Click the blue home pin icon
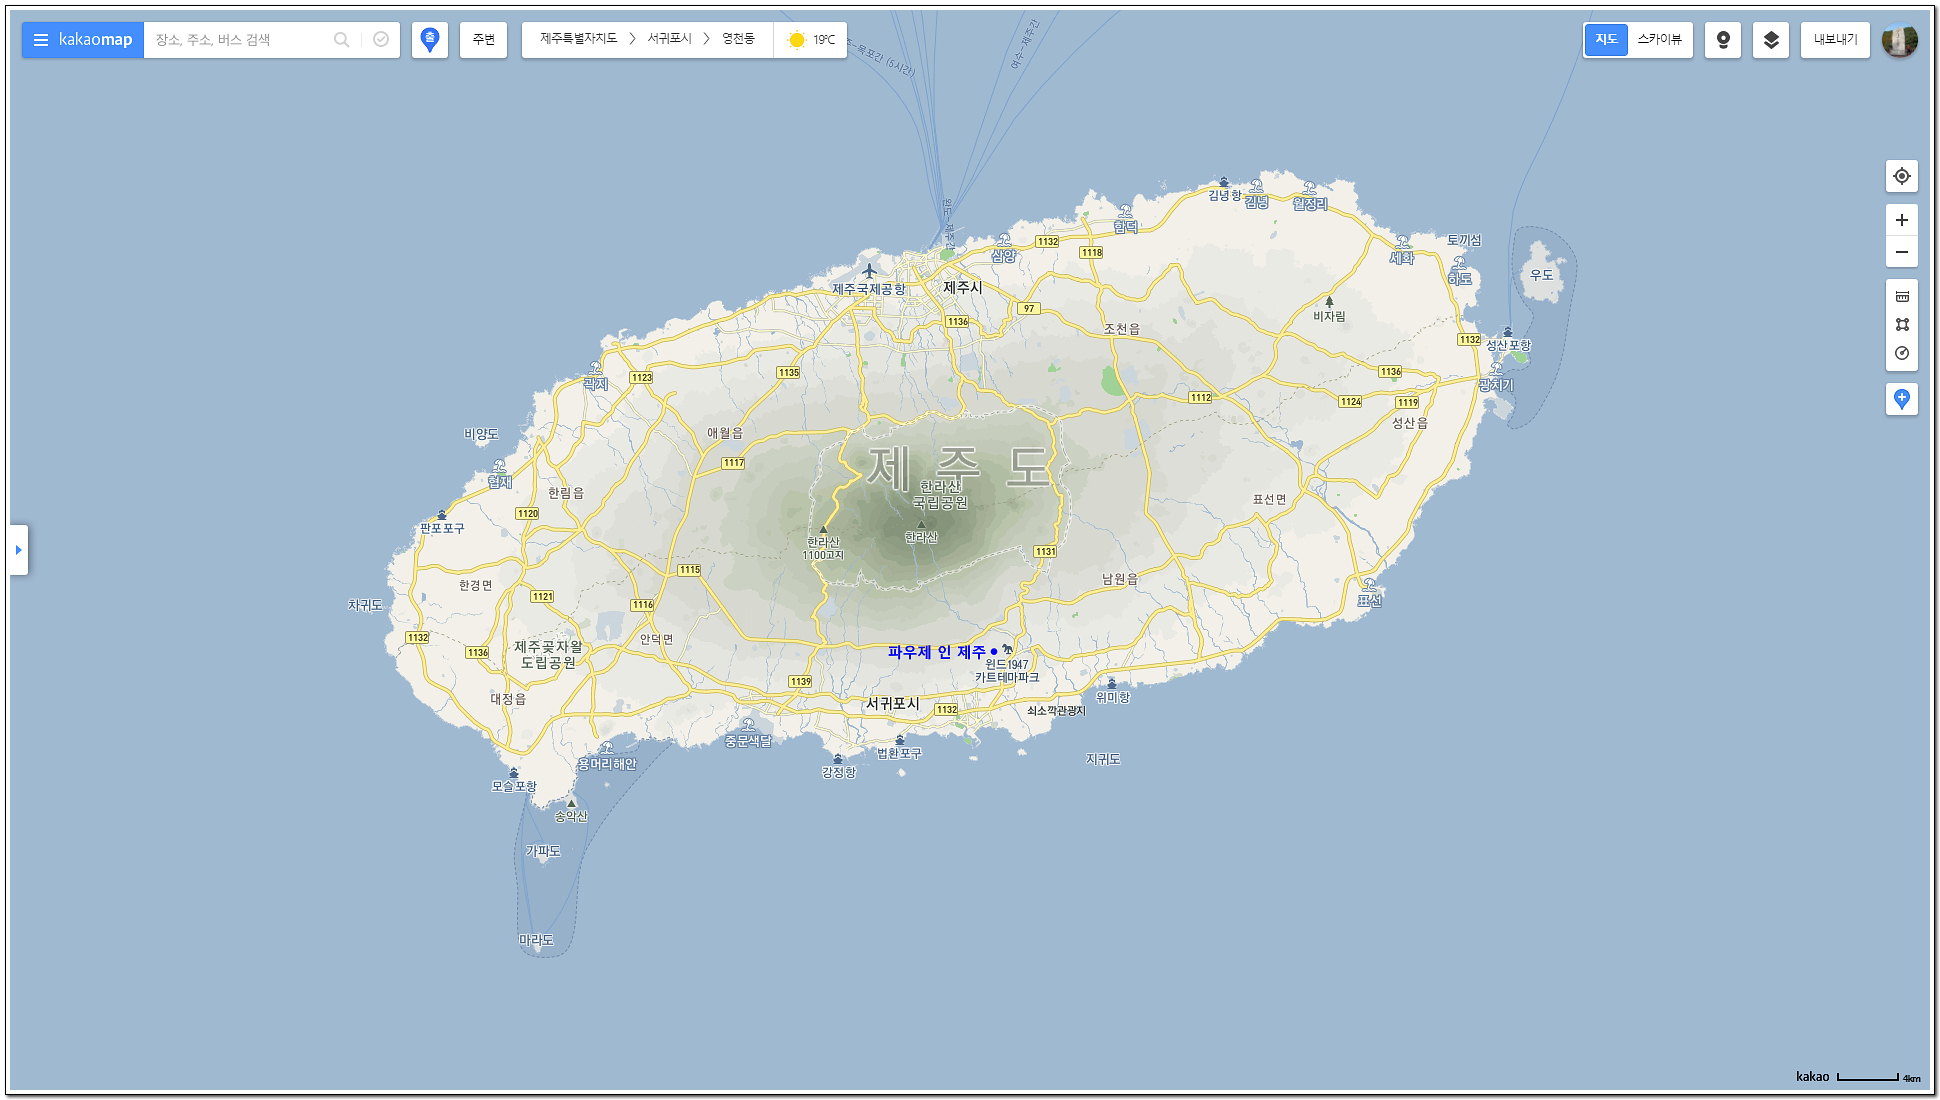The width and height of the screenshot is (1940, 1100). pyautogui.click(x=430, y=40)
